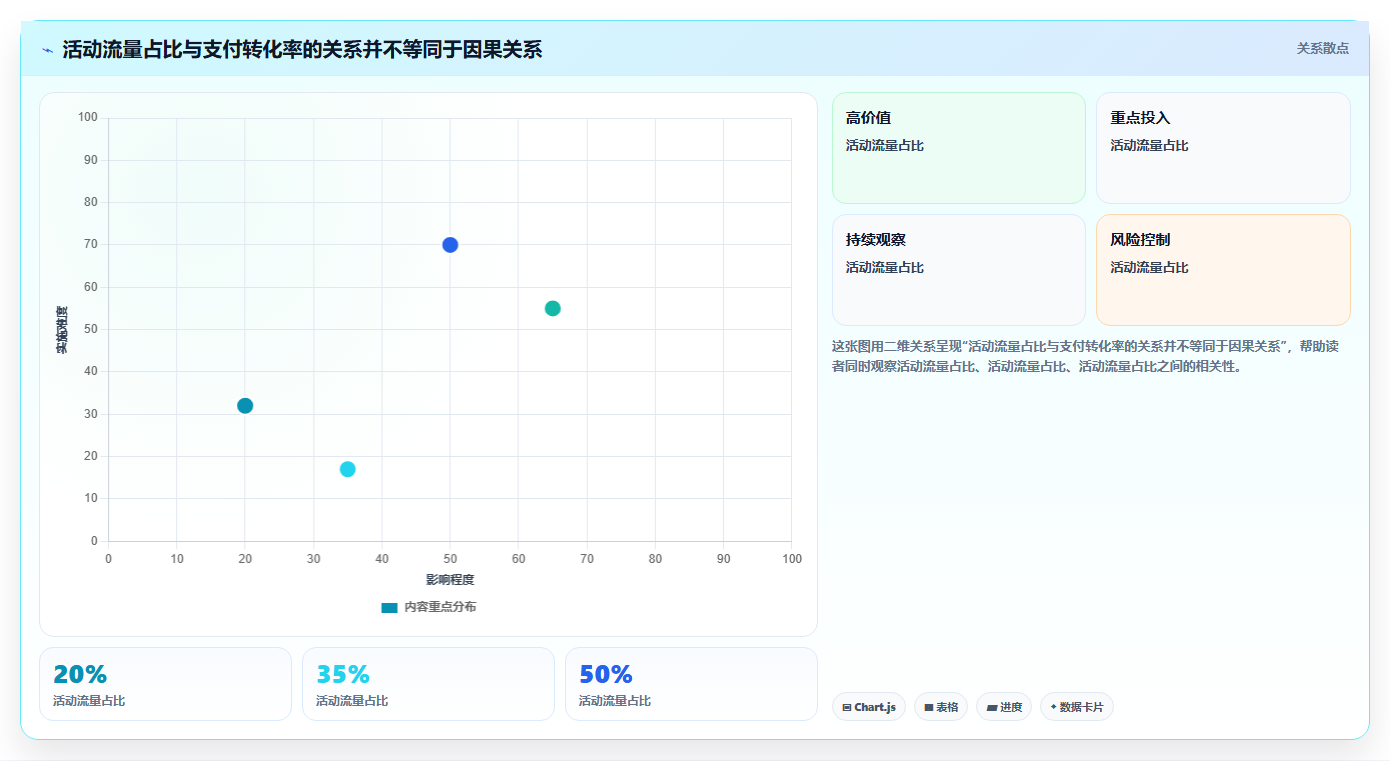Click 活动流量占比 under the 50% value

tap(615, 701)
